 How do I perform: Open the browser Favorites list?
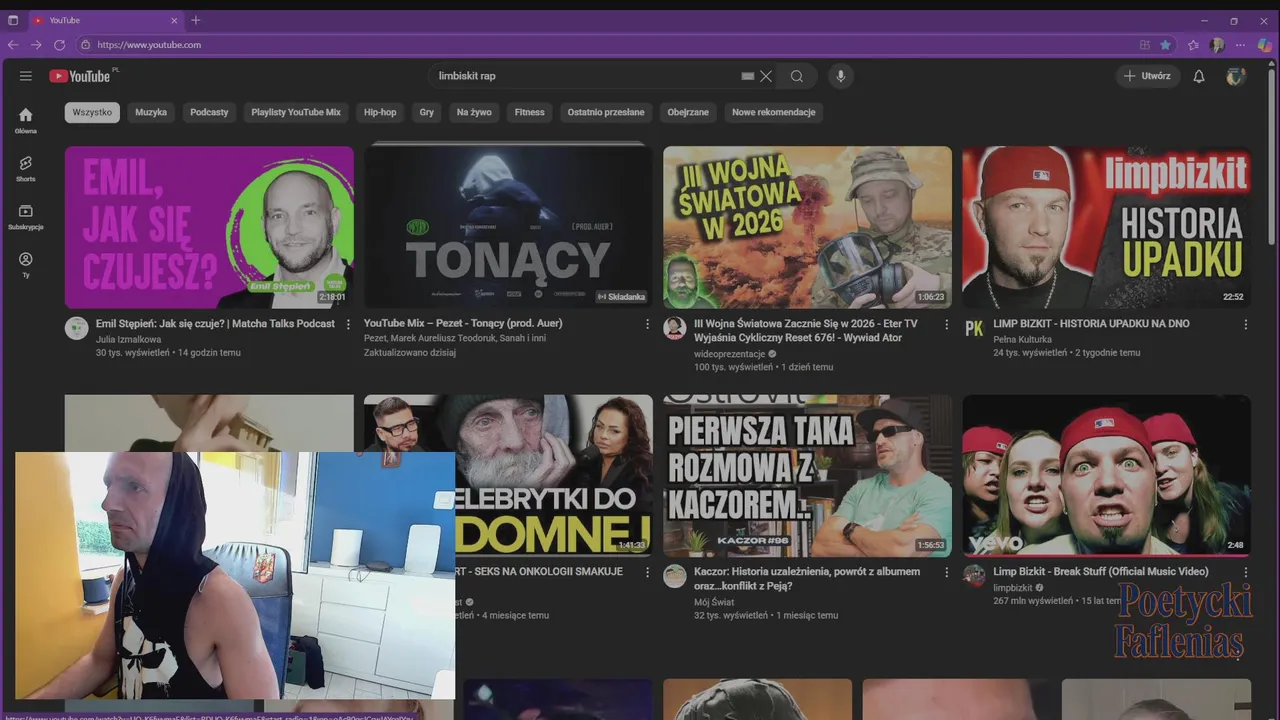pos(1193,45)
